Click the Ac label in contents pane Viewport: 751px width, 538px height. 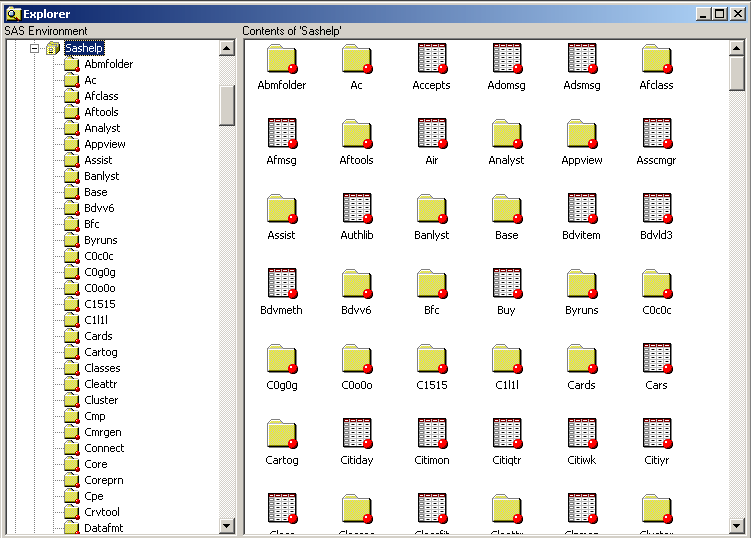click(356, 85)
